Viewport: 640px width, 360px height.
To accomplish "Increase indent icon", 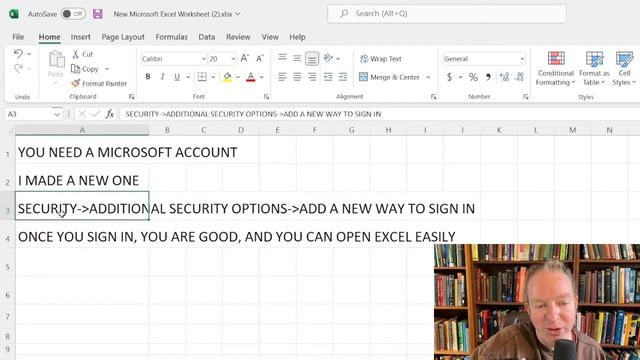I will click(x=343, y=77).
